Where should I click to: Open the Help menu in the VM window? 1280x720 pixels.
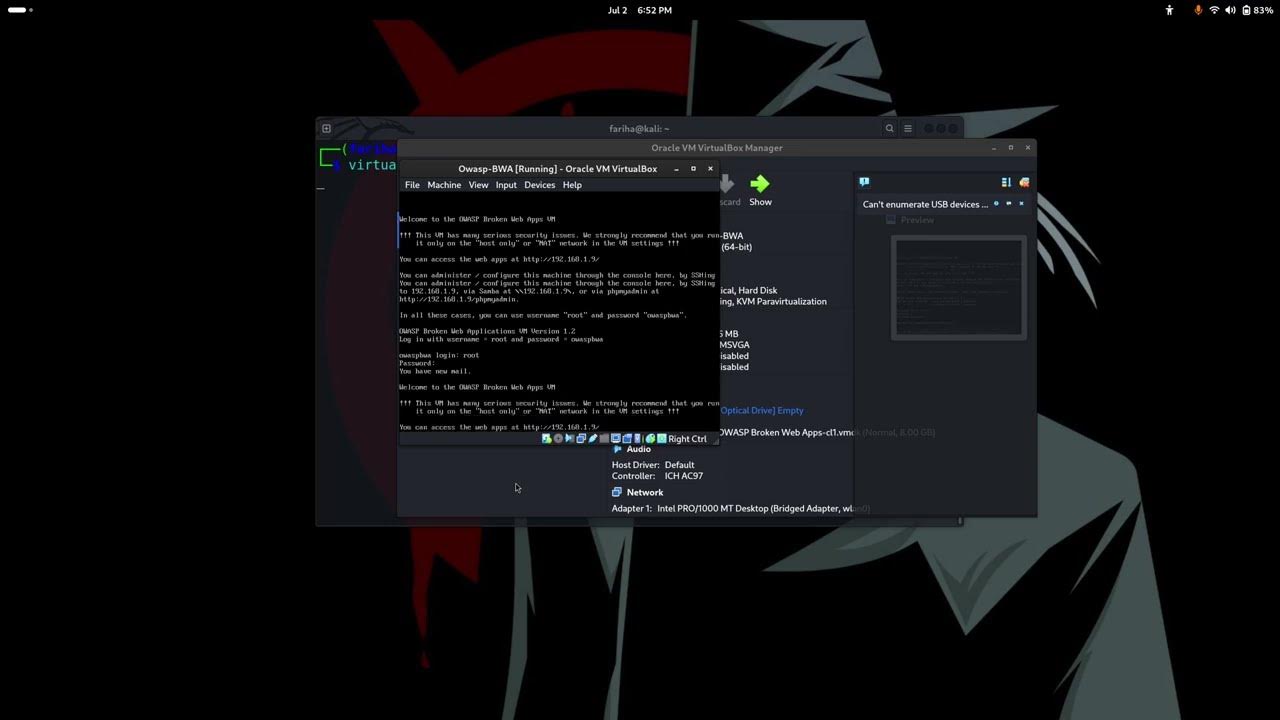click(x=572, y=185)
